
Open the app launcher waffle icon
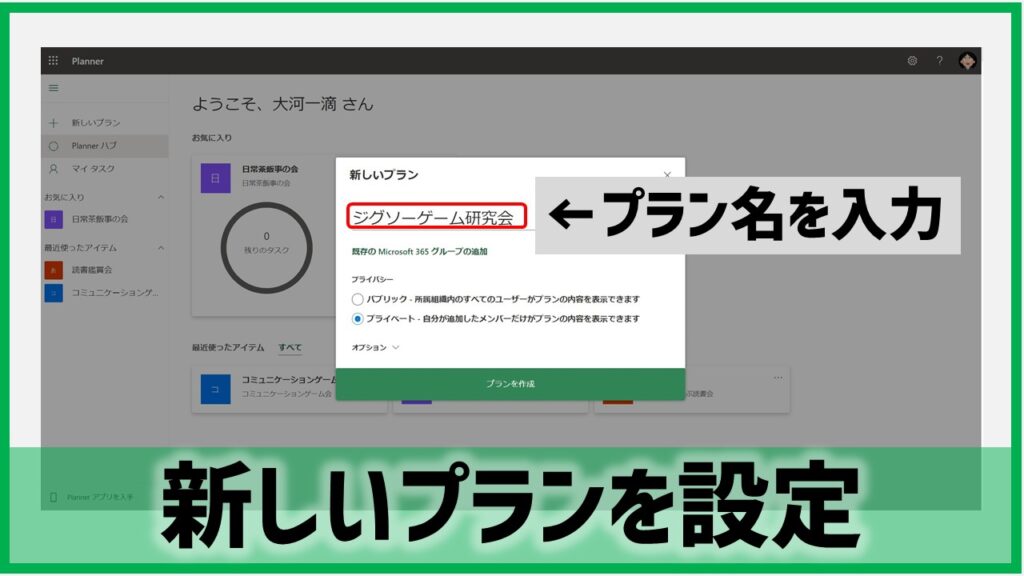point(54,61)
